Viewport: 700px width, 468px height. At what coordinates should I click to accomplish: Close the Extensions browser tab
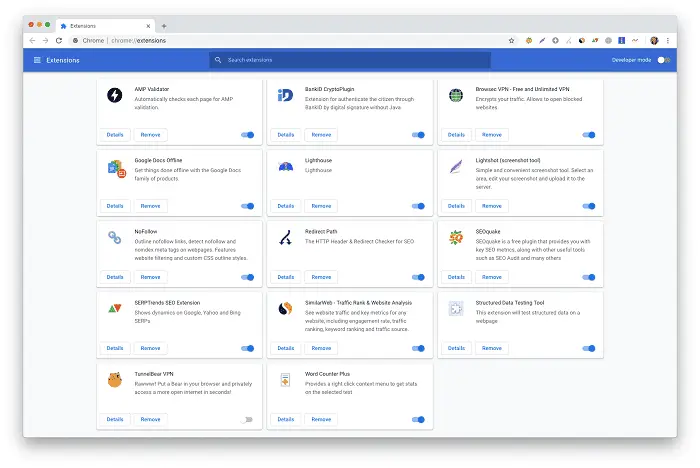coord(148,26)
